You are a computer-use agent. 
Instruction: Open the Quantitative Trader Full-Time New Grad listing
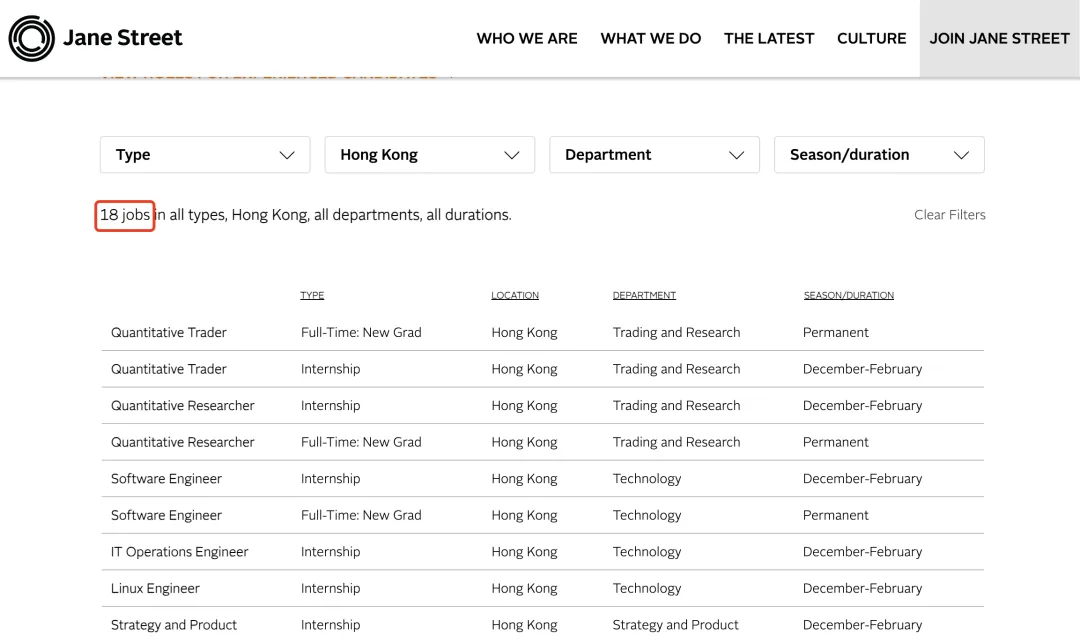pyautogui.click(x=543, y=333)
